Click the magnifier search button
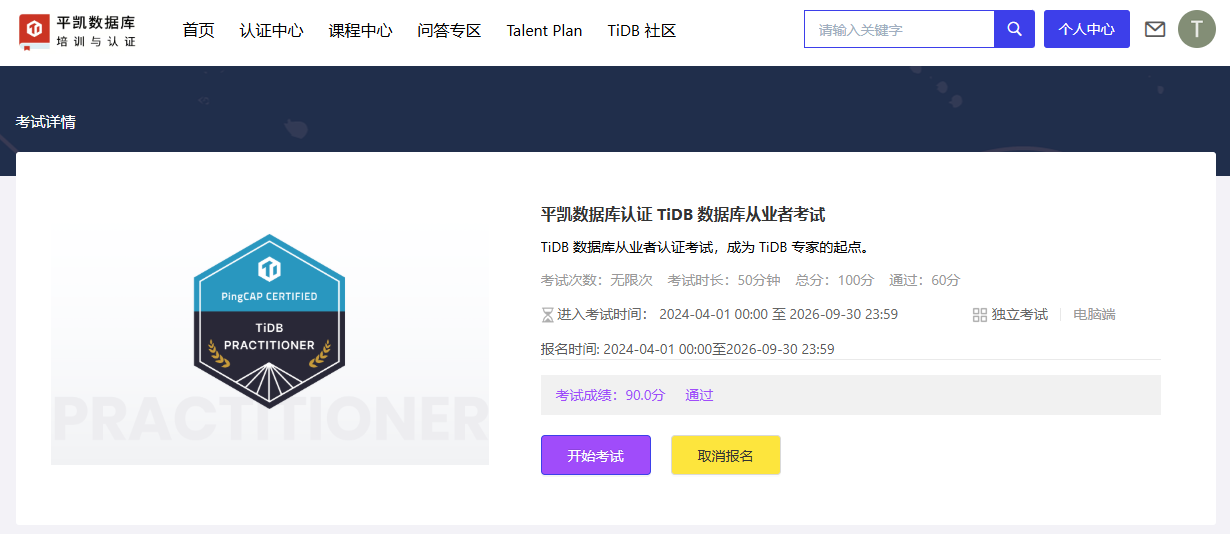The width and height of the screenshot is (1230, 534). click(x=1014, y=29)
